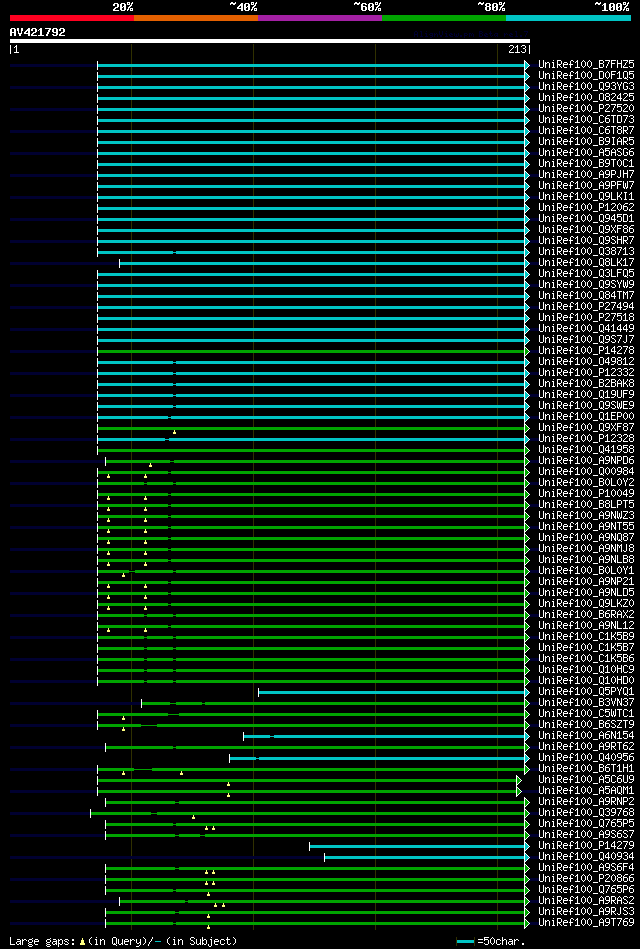Open the UniRef100_Q40934 label
The height and width of the screenshot is (949, 640).
point(586,856)
